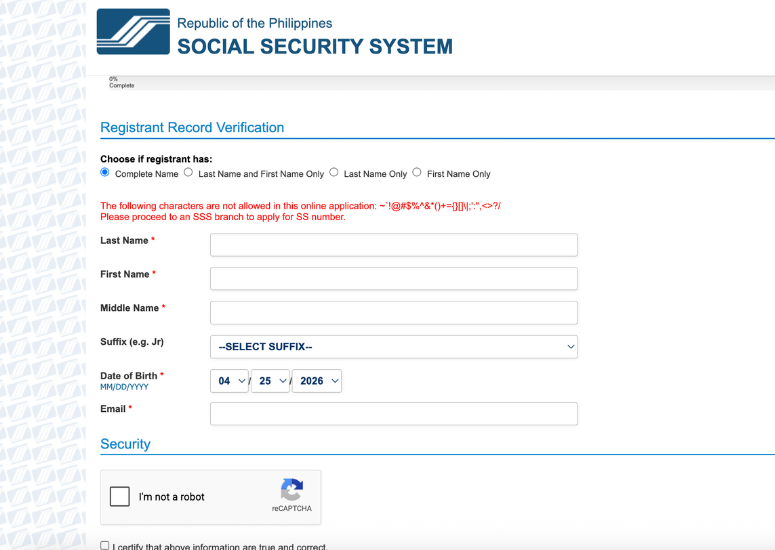Select the Last Name Only option

click(x=334, y=172)
